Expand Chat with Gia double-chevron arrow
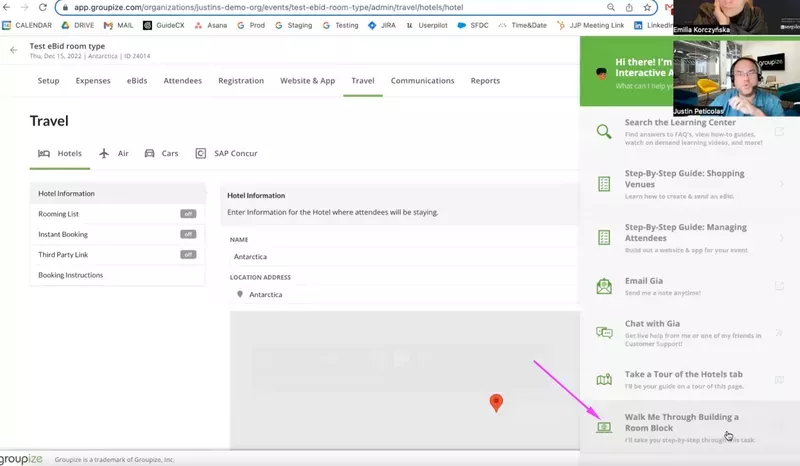The image size is (800, 466). pos(780,332)
